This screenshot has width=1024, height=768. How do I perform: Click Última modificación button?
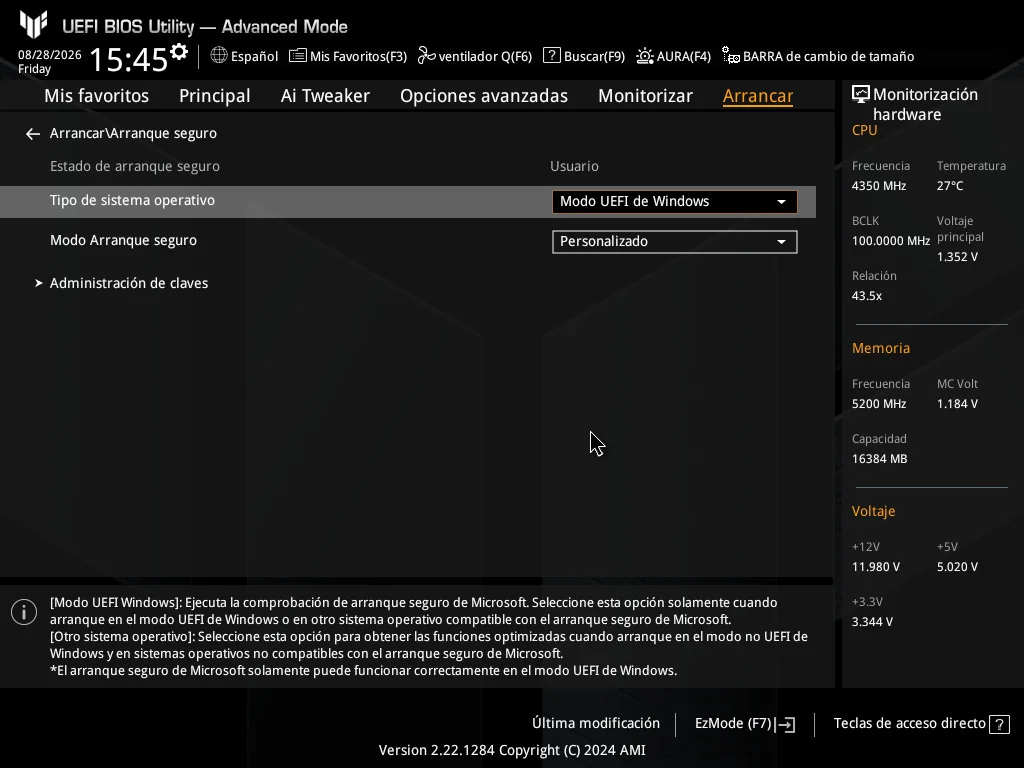coord(596,723)
